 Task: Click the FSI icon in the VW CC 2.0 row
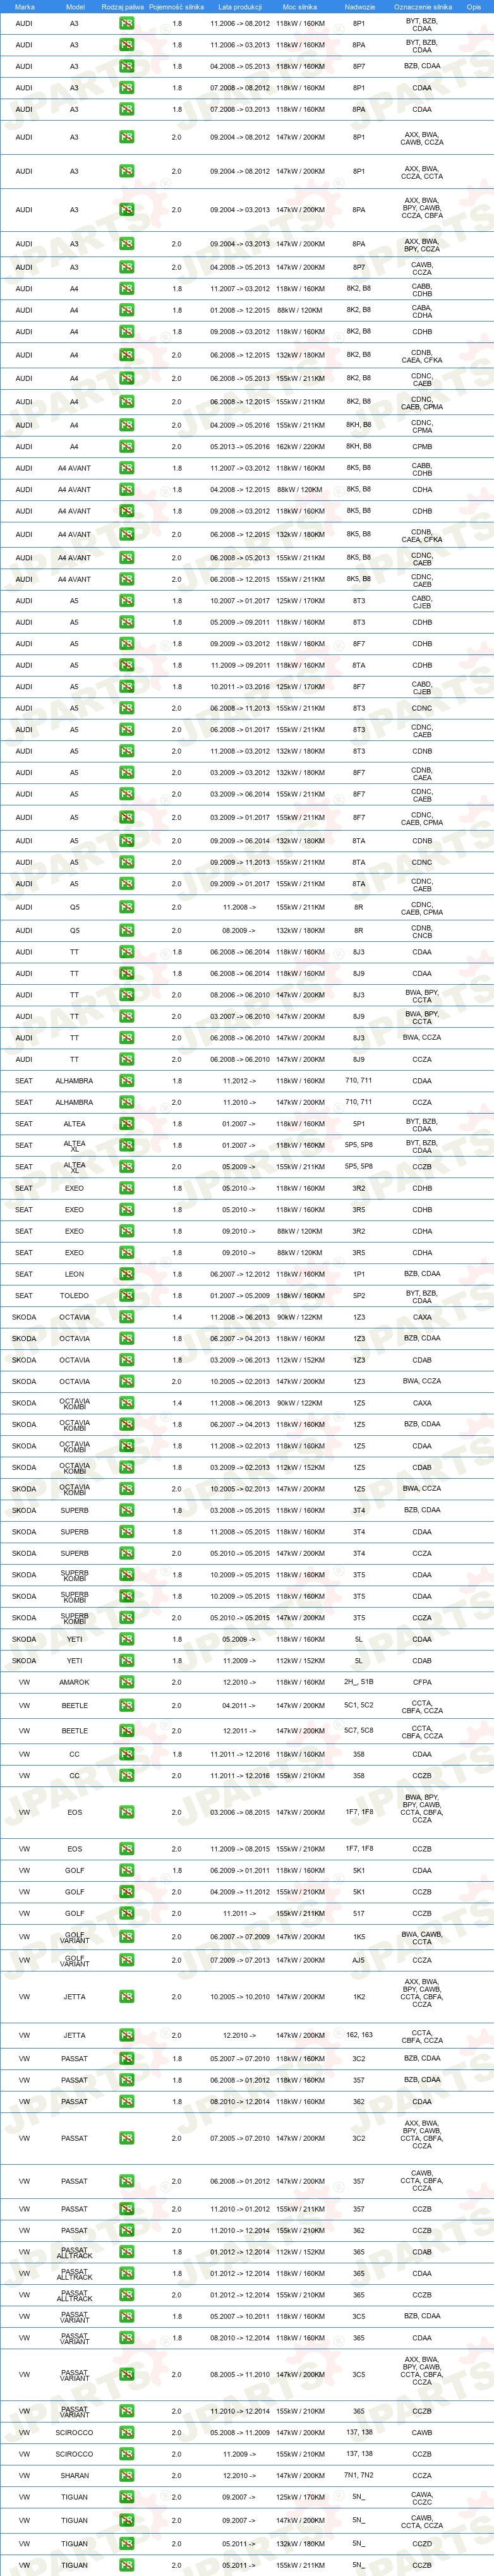[x=126, y=1776]
